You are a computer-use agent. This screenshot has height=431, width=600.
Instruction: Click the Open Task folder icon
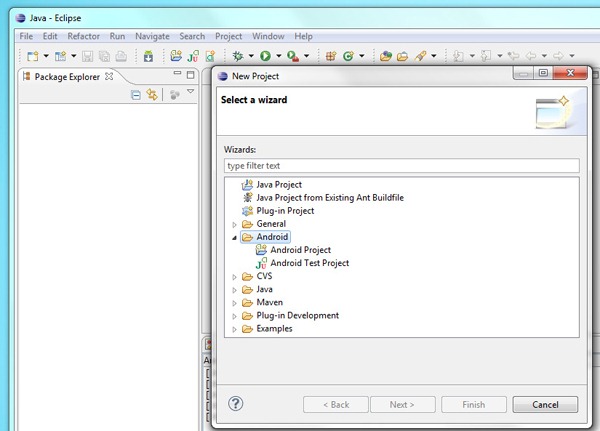[402, 56]
